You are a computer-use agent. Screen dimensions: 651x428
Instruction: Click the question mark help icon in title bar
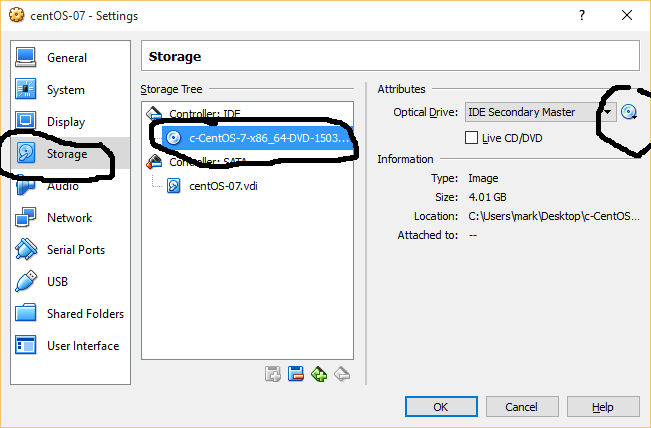tap(582, 15)
